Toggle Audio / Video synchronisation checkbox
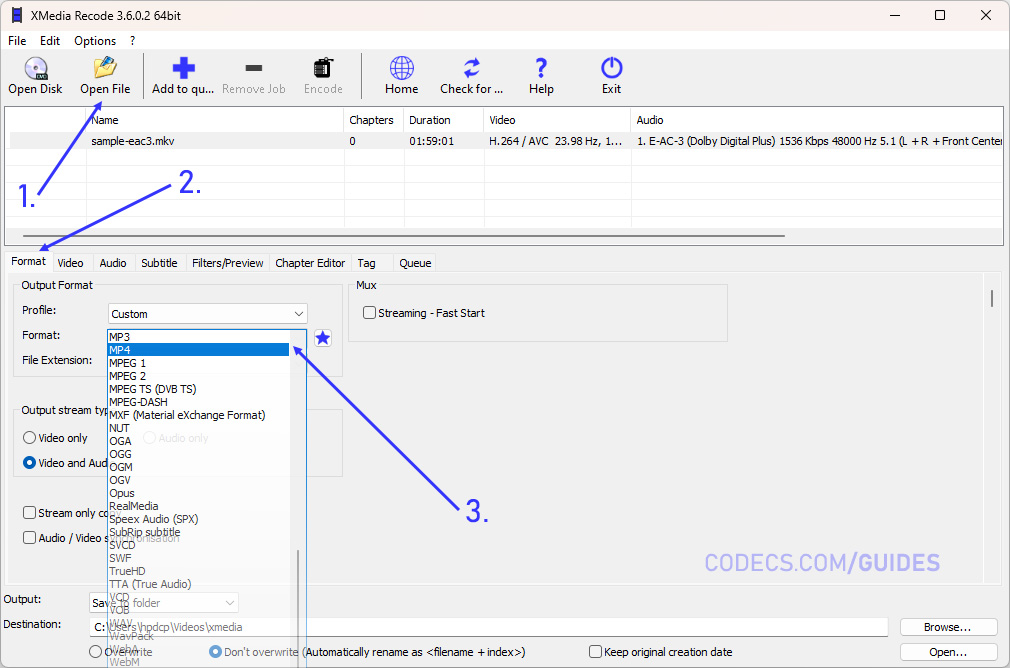The height and width of the screenshot is (668, 1010). (x=29, y=538)
